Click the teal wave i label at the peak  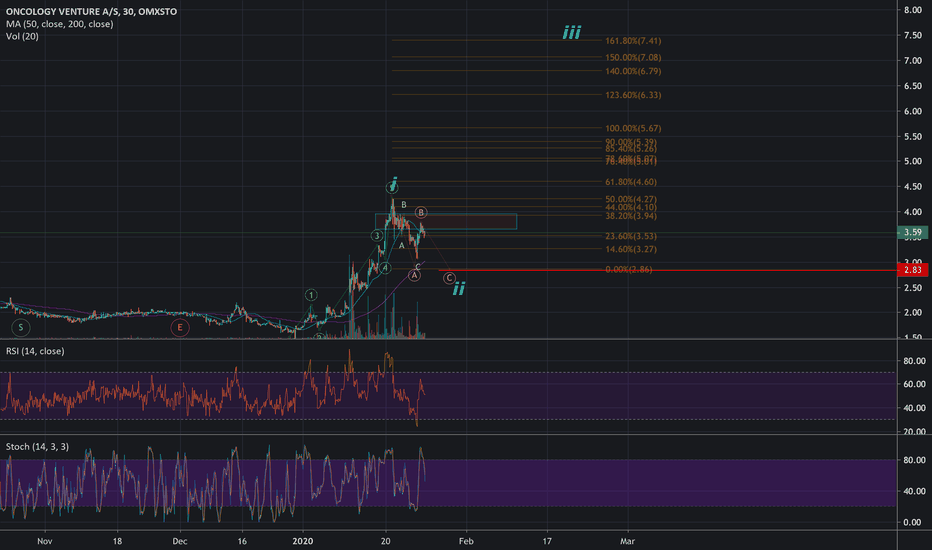(x=393, y=182)
